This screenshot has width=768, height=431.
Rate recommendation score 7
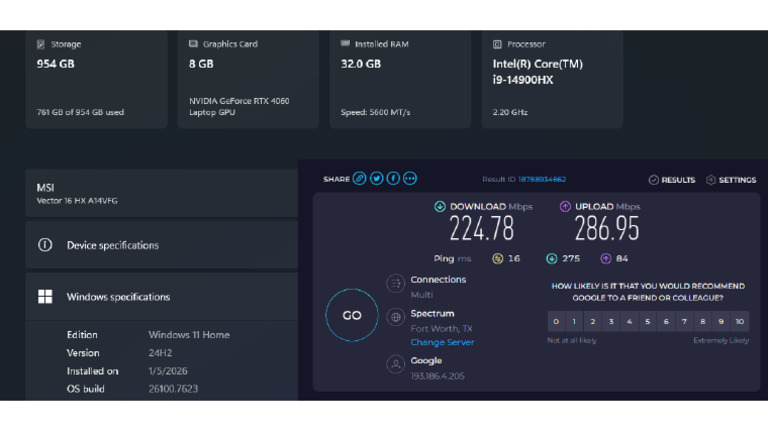pyautogui.click(x=684, y=321)
